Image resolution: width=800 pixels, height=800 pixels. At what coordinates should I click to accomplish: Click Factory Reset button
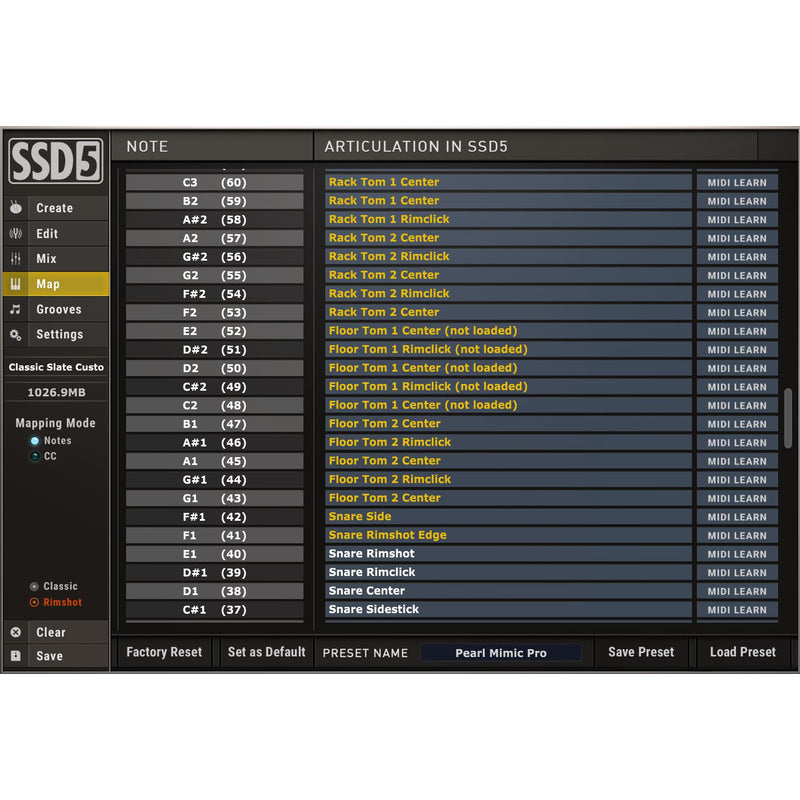click(164, 652)
